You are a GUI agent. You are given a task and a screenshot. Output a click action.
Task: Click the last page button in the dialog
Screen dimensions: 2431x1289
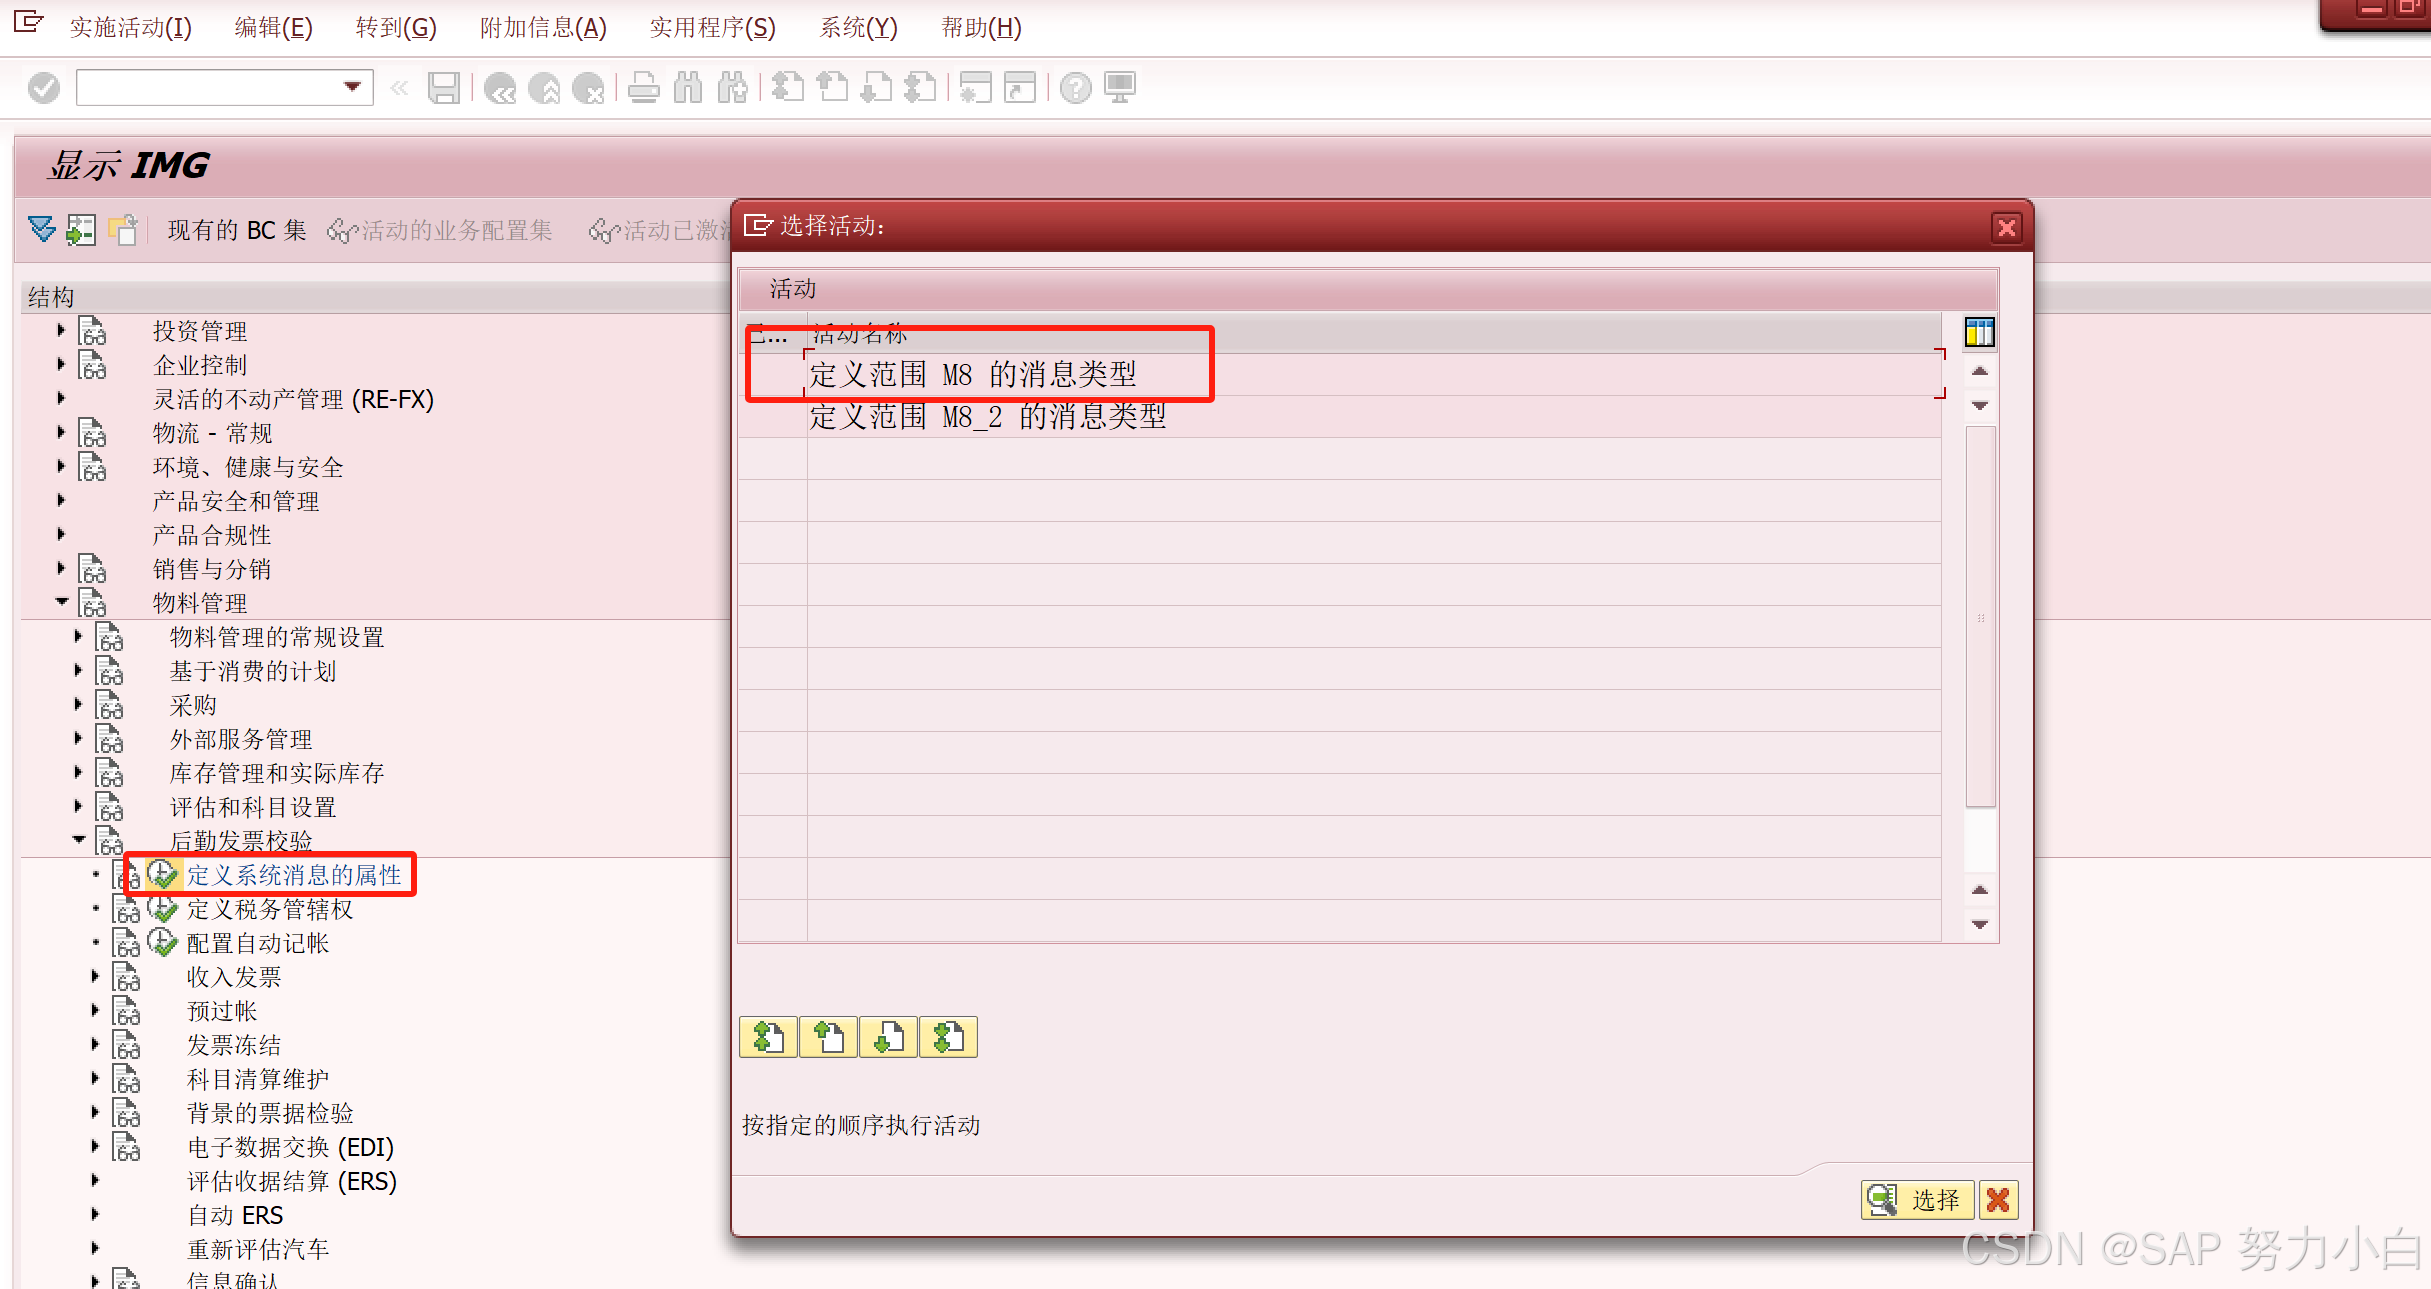[948, 1037]
